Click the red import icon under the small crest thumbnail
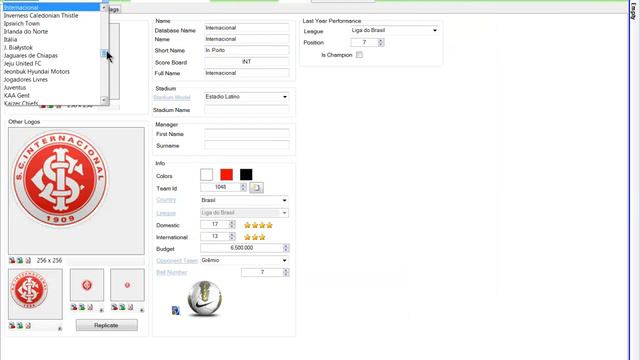This screenshot has width=640, height=360. coord(74,307)
